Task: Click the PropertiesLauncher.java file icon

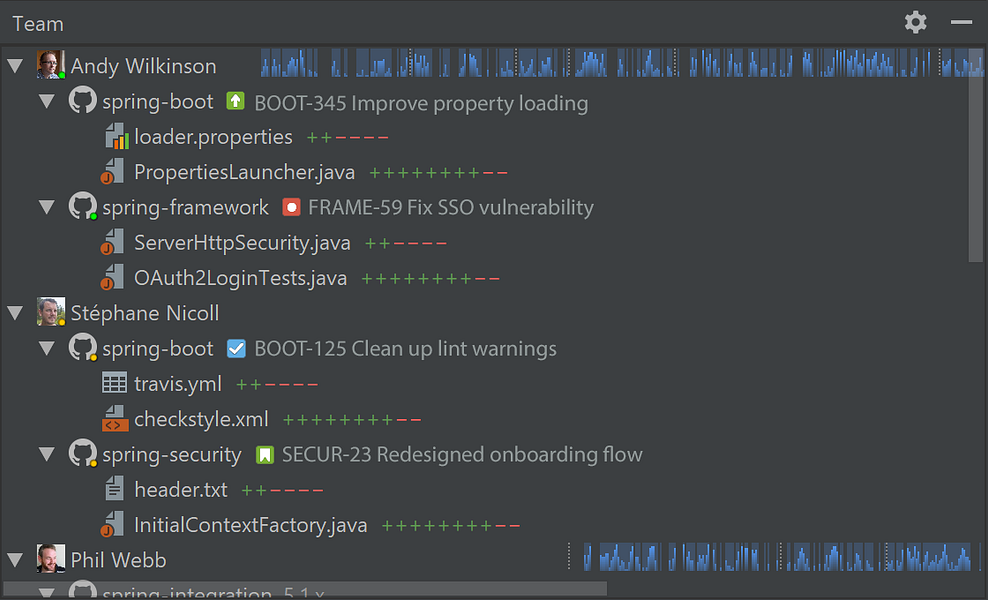Action: coord(113,171)
